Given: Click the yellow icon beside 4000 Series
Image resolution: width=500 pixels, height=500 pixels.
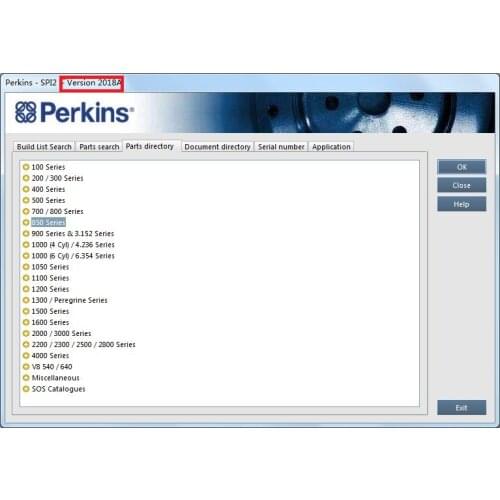Looking at the screenshot, I should (x=26, y=355).
